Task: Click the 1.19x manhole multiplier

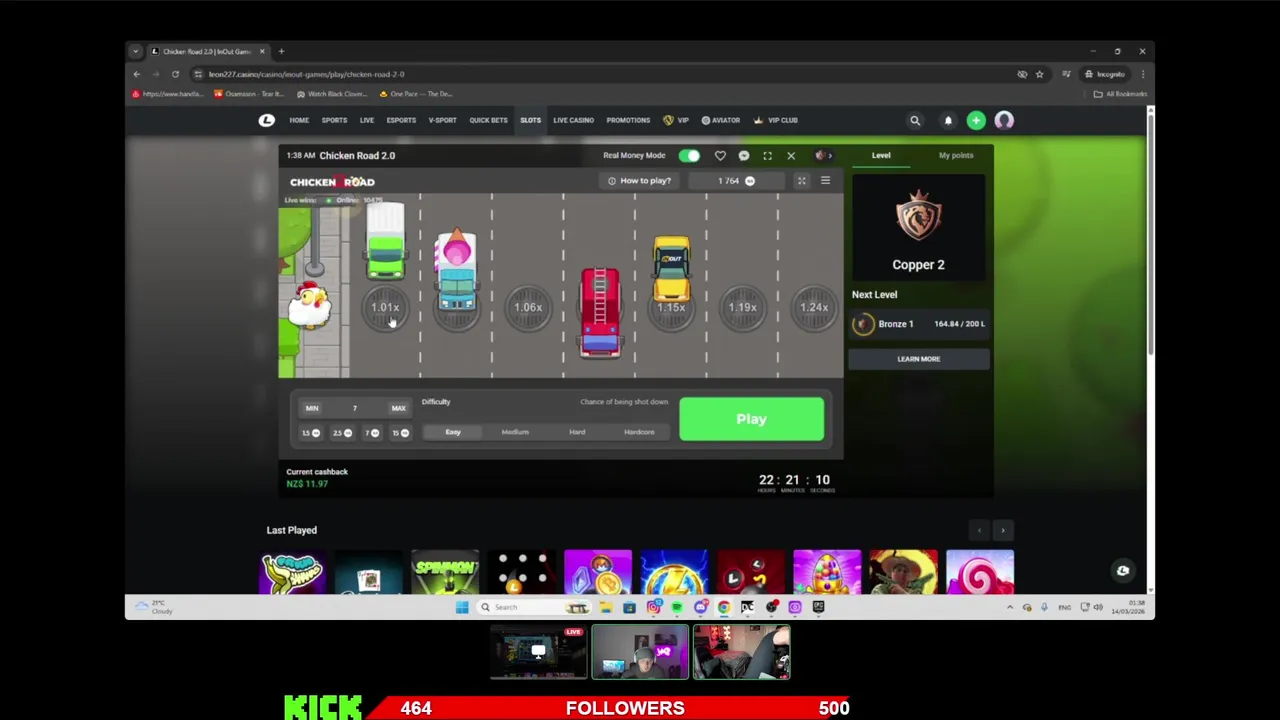Action: pyautogui.click(x=742, y=308)
